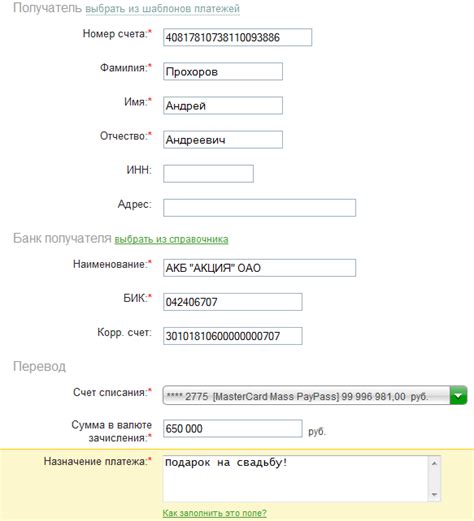Viewport: 474px width, 521px height.
Task: Click the БИК field with 042406707
Action: [233, 302]
